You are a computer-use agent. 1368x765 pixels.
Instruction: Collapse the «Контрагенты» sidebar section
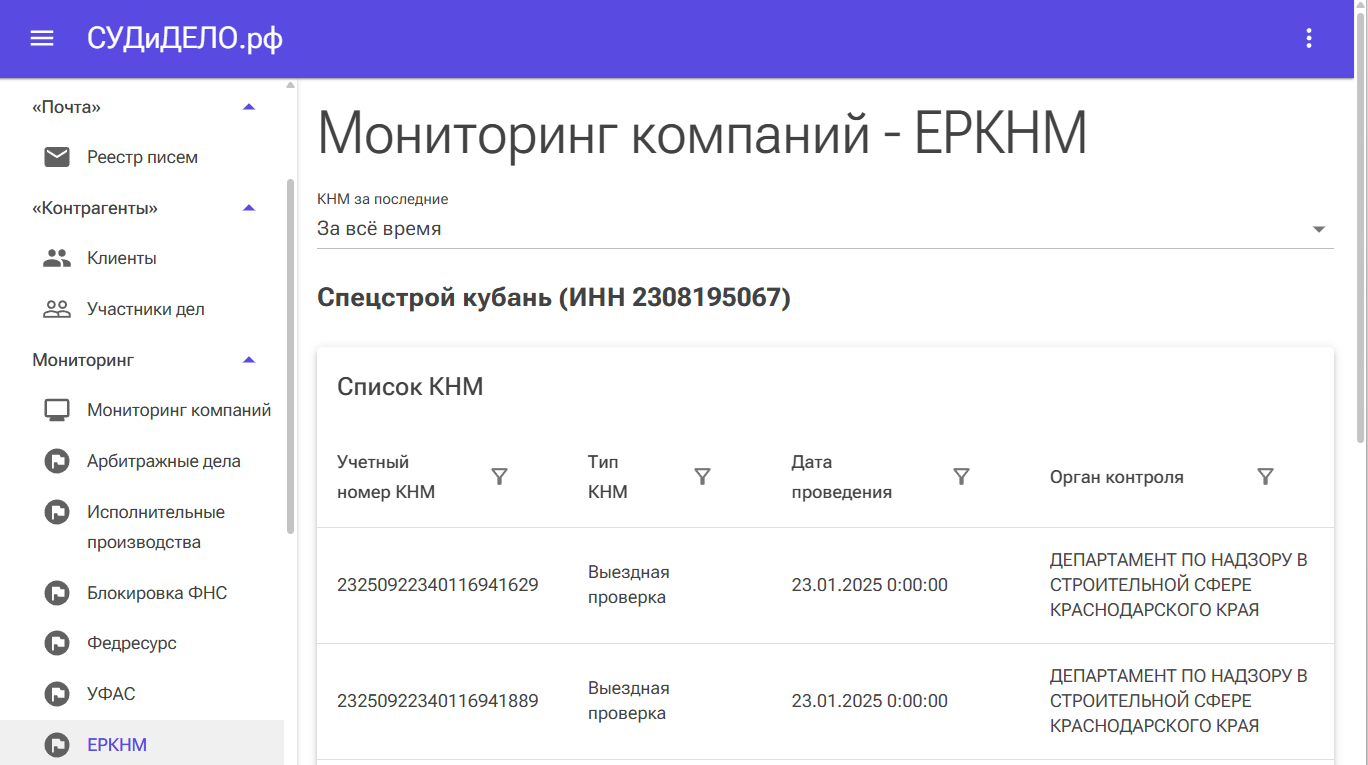pos(249,208)
